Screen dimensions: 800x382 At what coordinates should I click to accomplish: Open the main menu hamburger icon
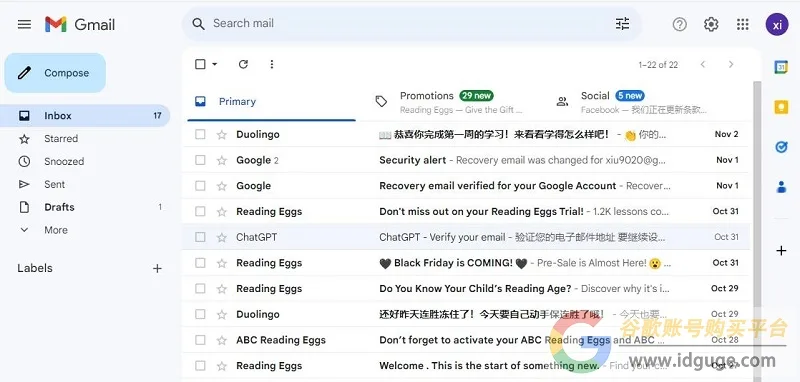24,24
